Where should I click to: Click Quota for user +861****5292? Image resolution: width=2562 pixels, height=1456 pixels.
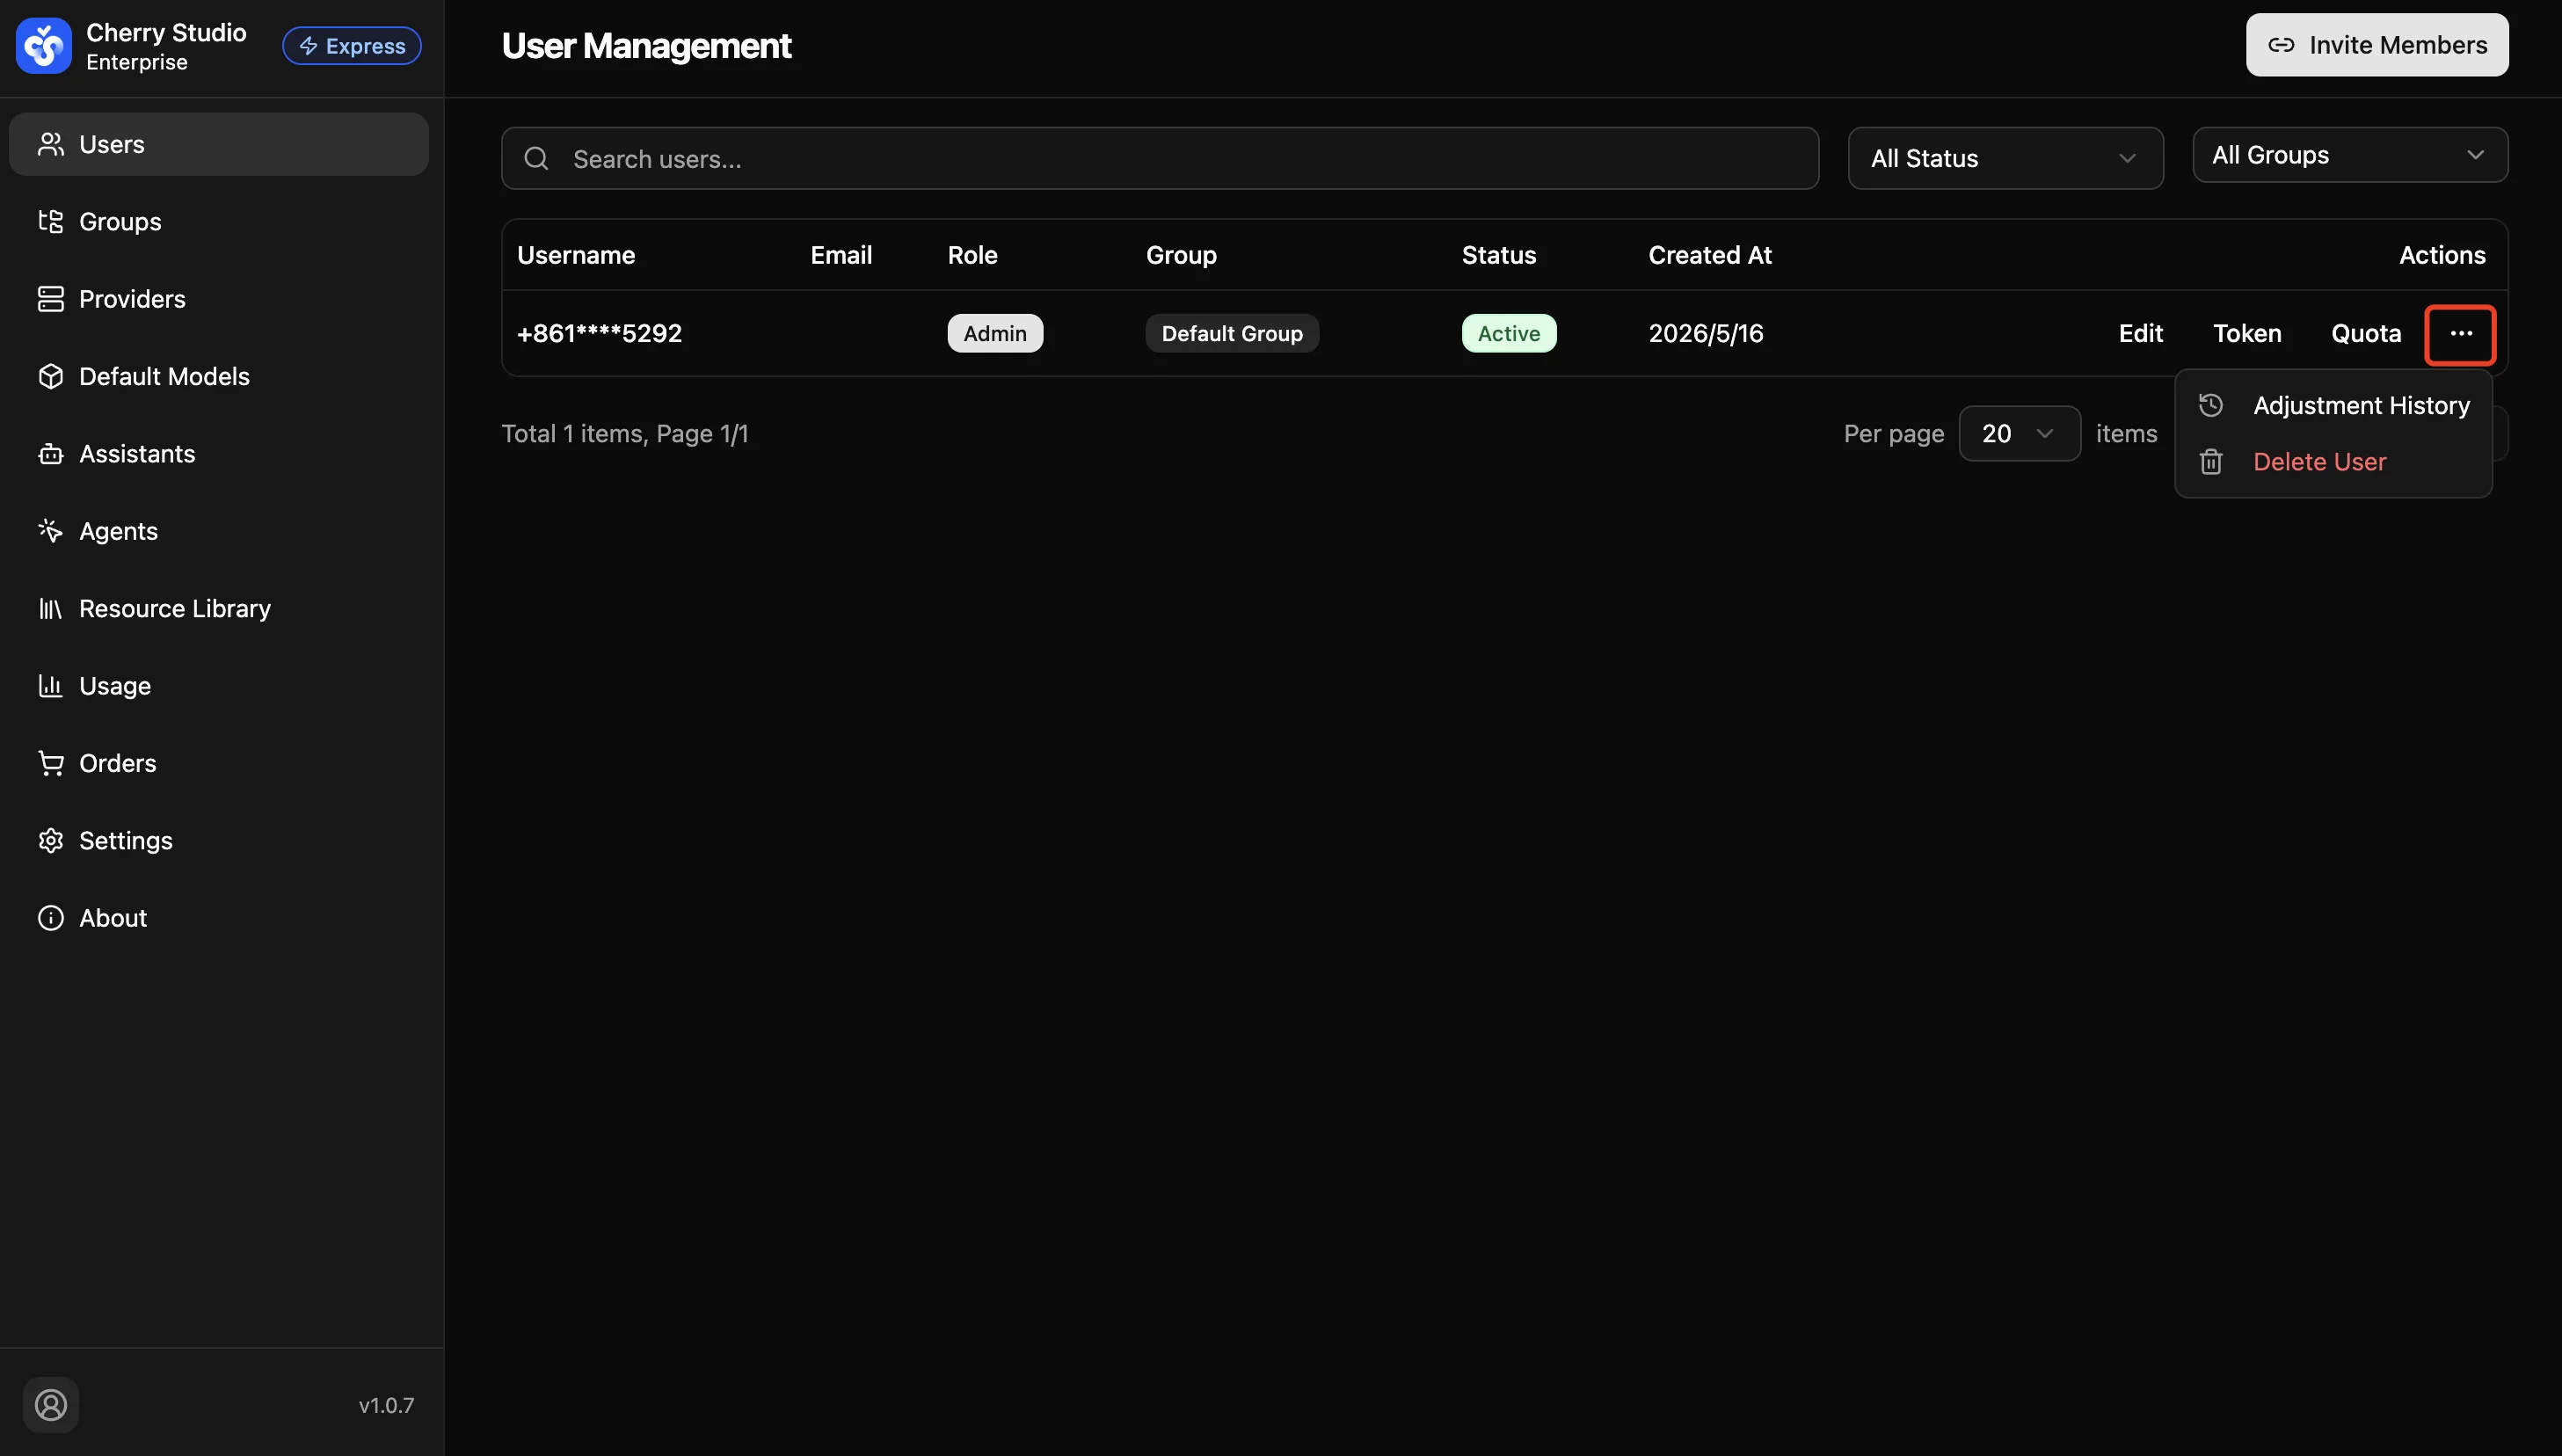click(2366, 334)
